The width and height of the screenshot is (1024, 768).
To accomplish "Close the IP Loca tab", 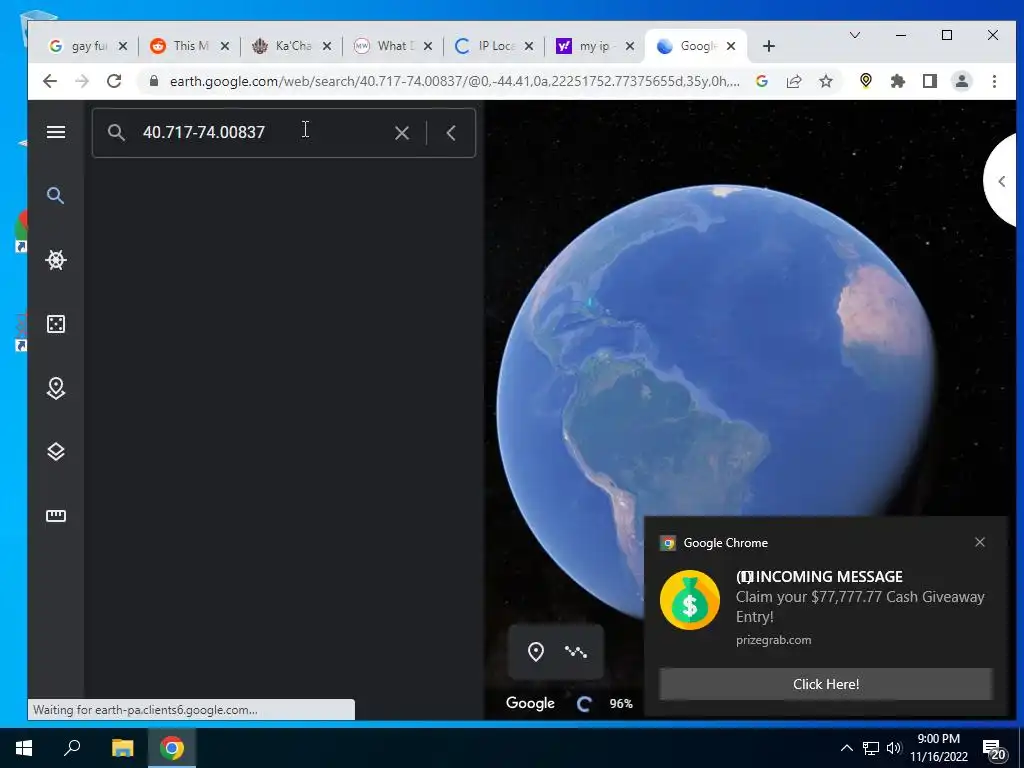I will 529,46.
